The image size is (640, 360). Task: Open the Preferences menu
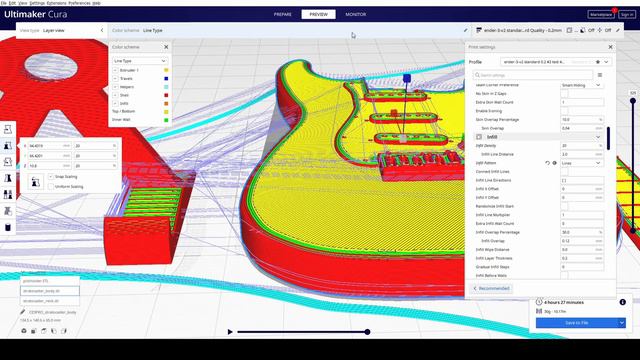coord(79,3)
